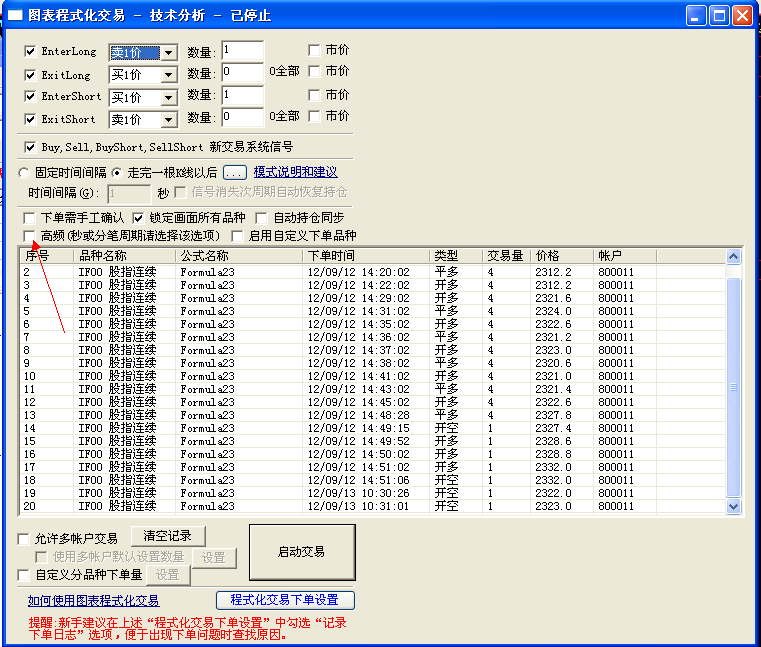Open the EnterLong price type dropdown
761x647 pixels.
pyautogui.click(x=168, y=53)
